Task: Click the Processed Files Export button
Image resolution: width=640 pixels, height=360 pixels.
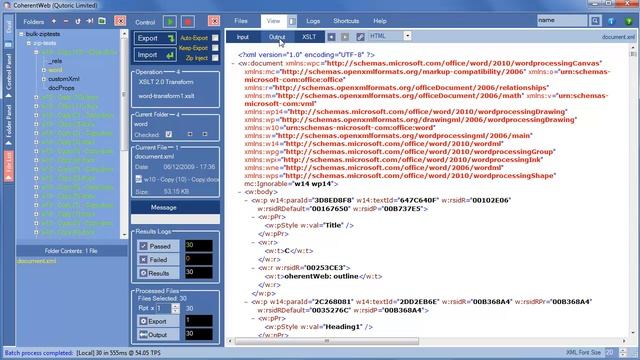Action: pyautogui.click(x=158, y=321)
